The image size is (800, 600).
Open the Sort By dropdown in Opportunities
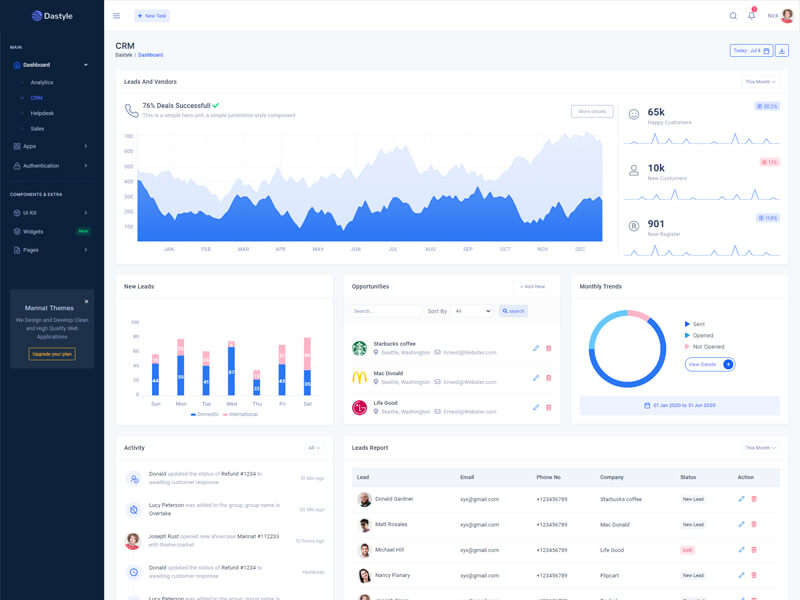click(x=472, y=311)
